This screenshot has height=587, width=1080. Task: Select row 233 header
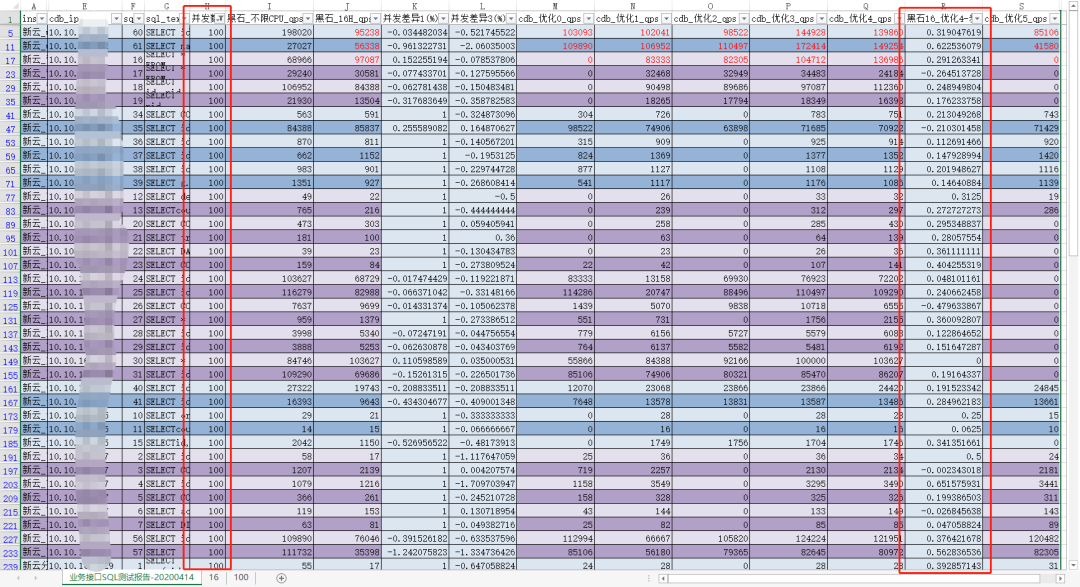(x=10, y=553)
